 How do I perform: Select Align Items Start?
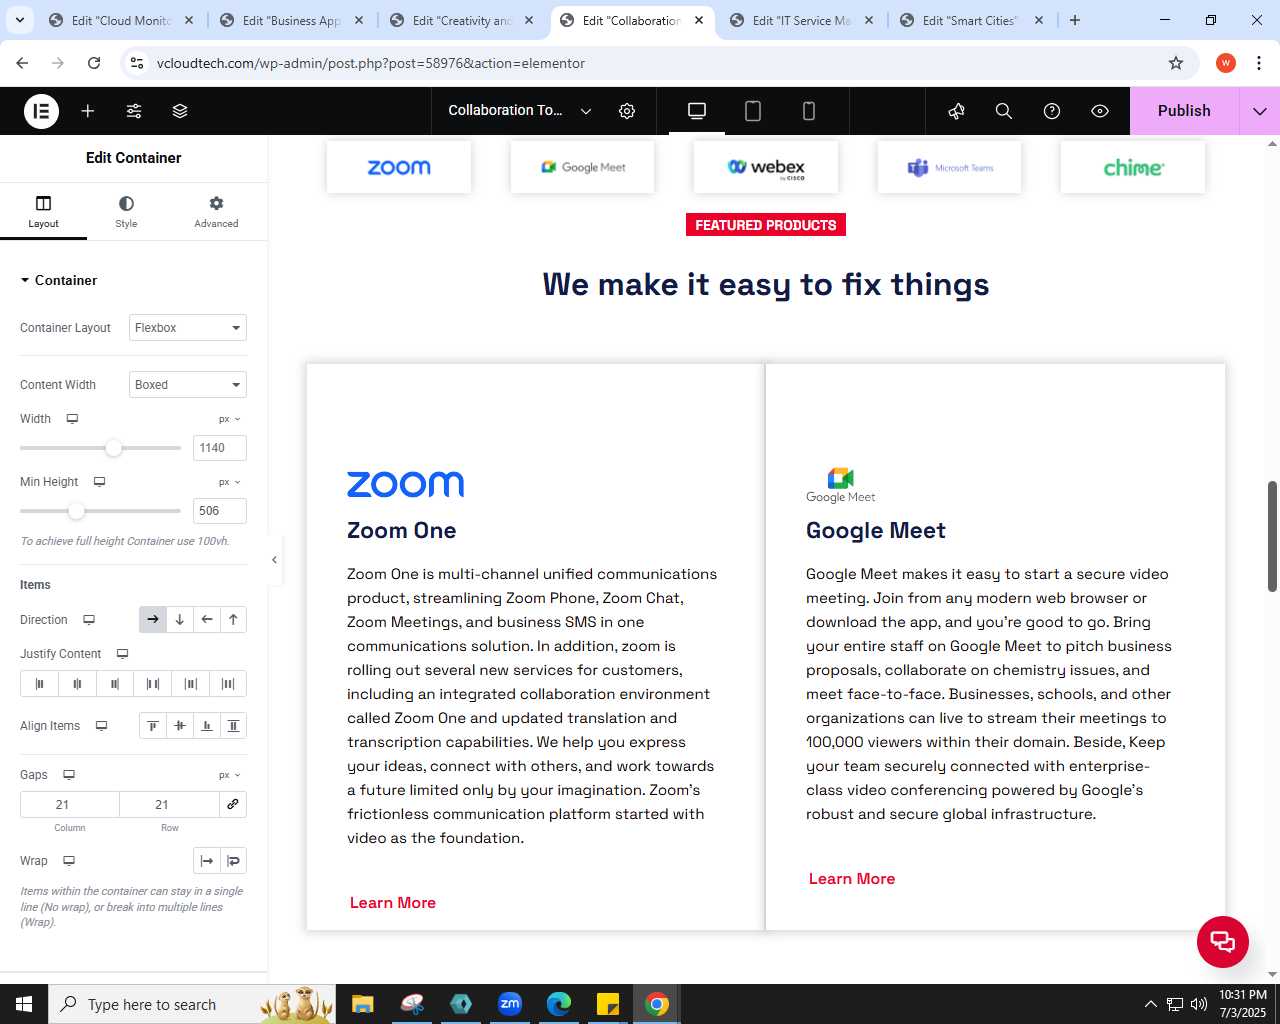point(153,726)
